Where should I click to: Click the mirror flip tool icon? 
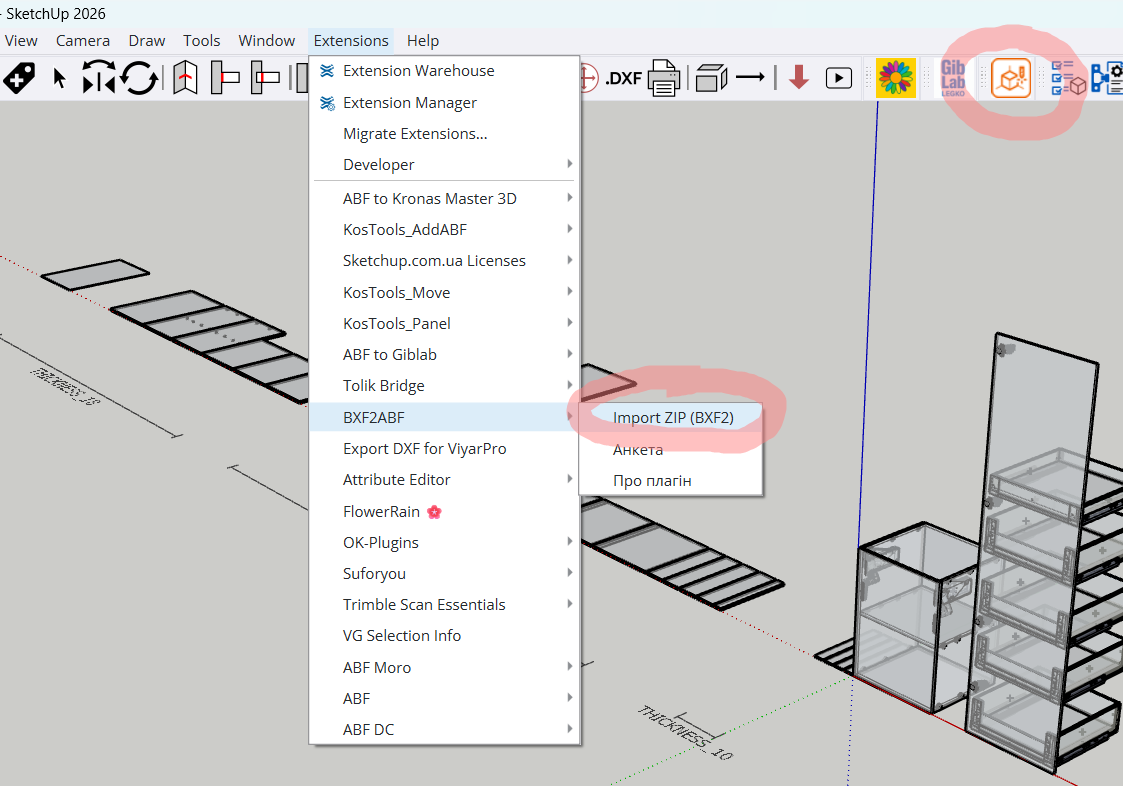pos(99,78)
